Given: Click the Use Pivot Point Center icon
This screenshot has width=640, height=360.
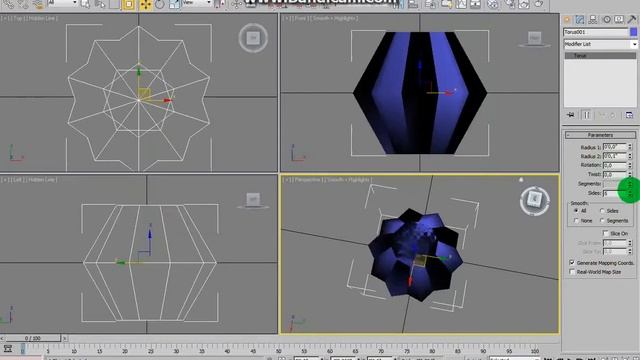Looking at the screenshot, I should point(219,4).
